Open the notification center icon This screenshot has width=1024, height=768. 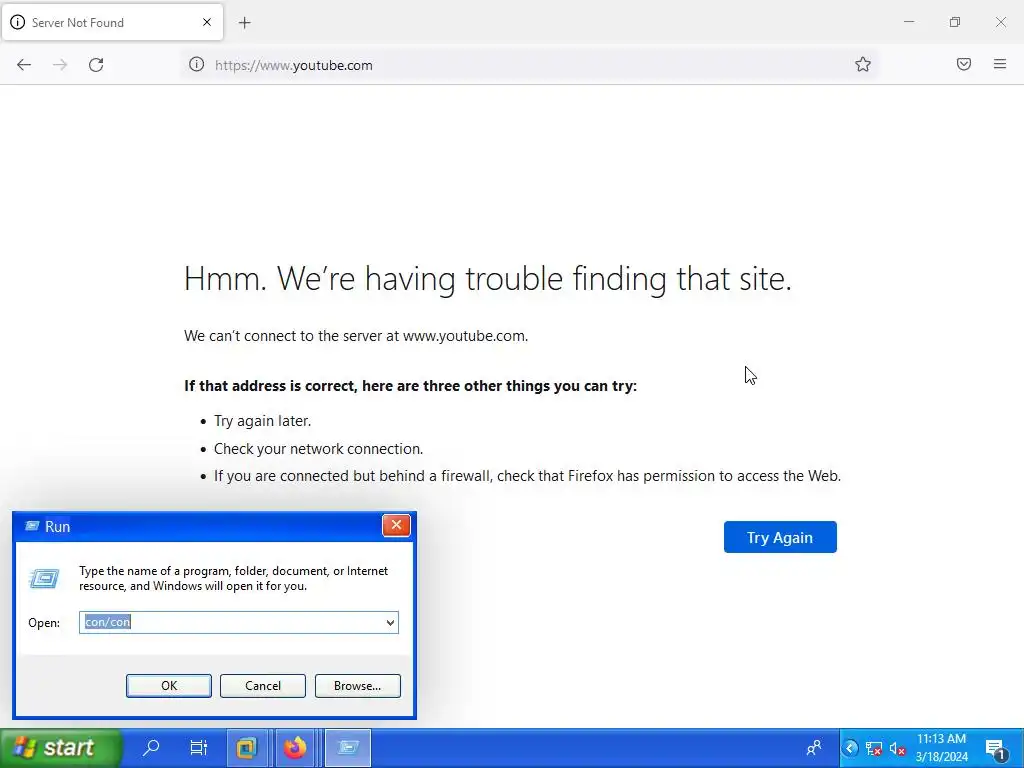tap(996, 748)
